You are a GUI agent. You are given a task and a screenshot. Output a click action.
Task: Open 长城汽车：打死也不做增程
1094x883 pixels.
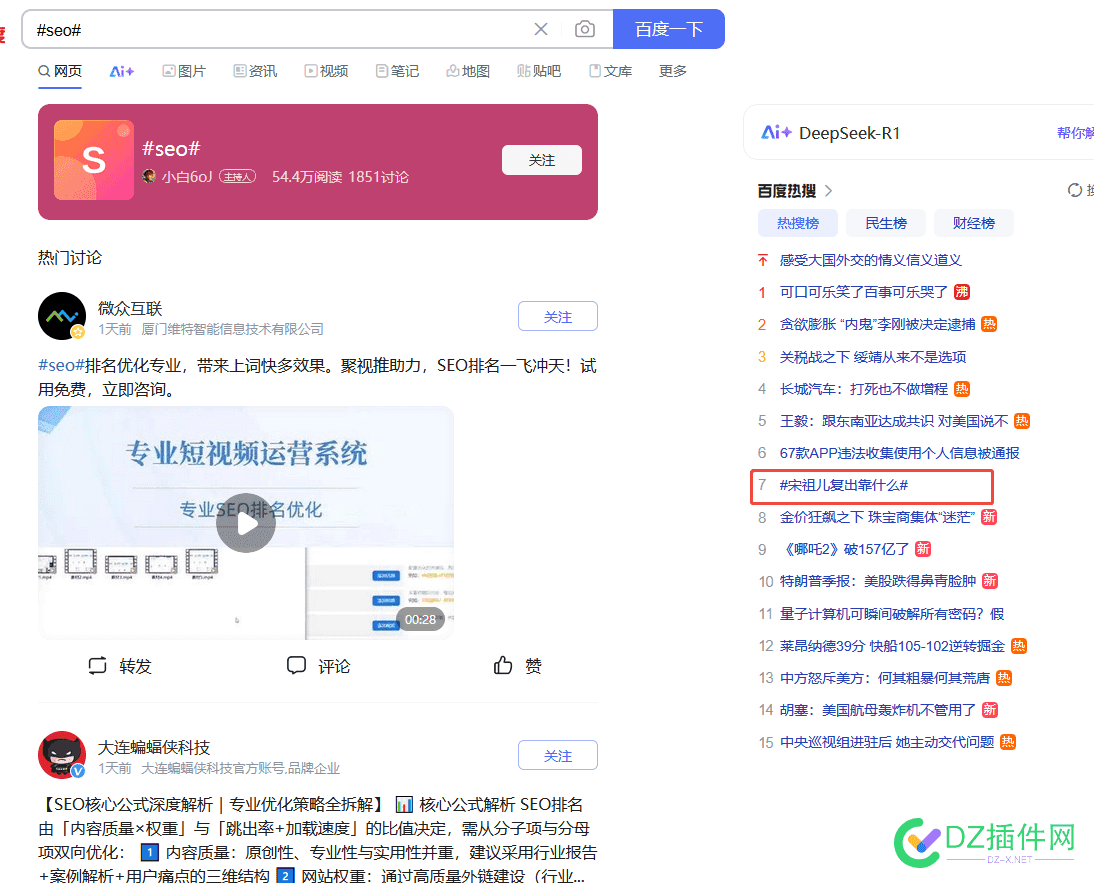click(863, 389)
